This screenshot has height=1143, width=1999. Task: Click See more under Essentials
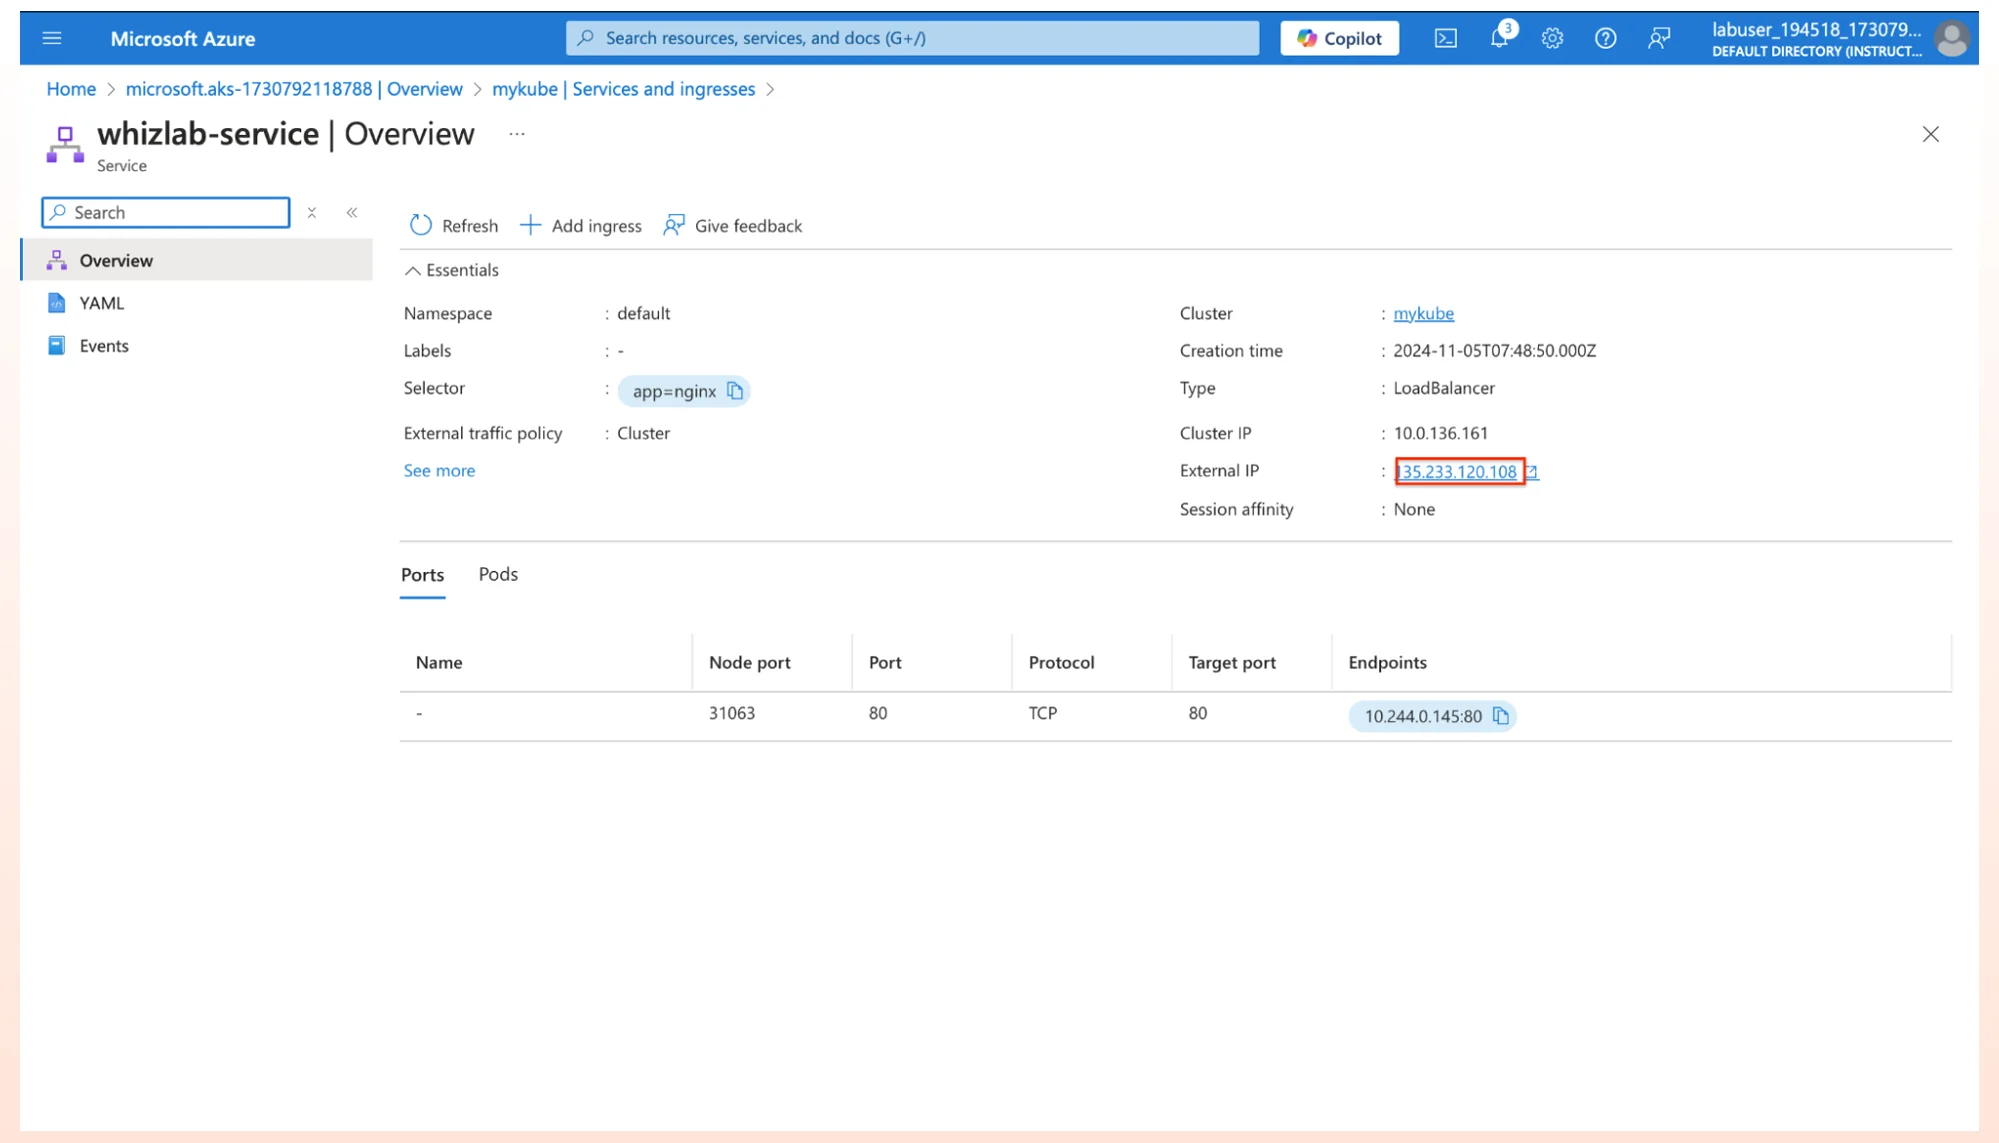(x=439, y=471)
